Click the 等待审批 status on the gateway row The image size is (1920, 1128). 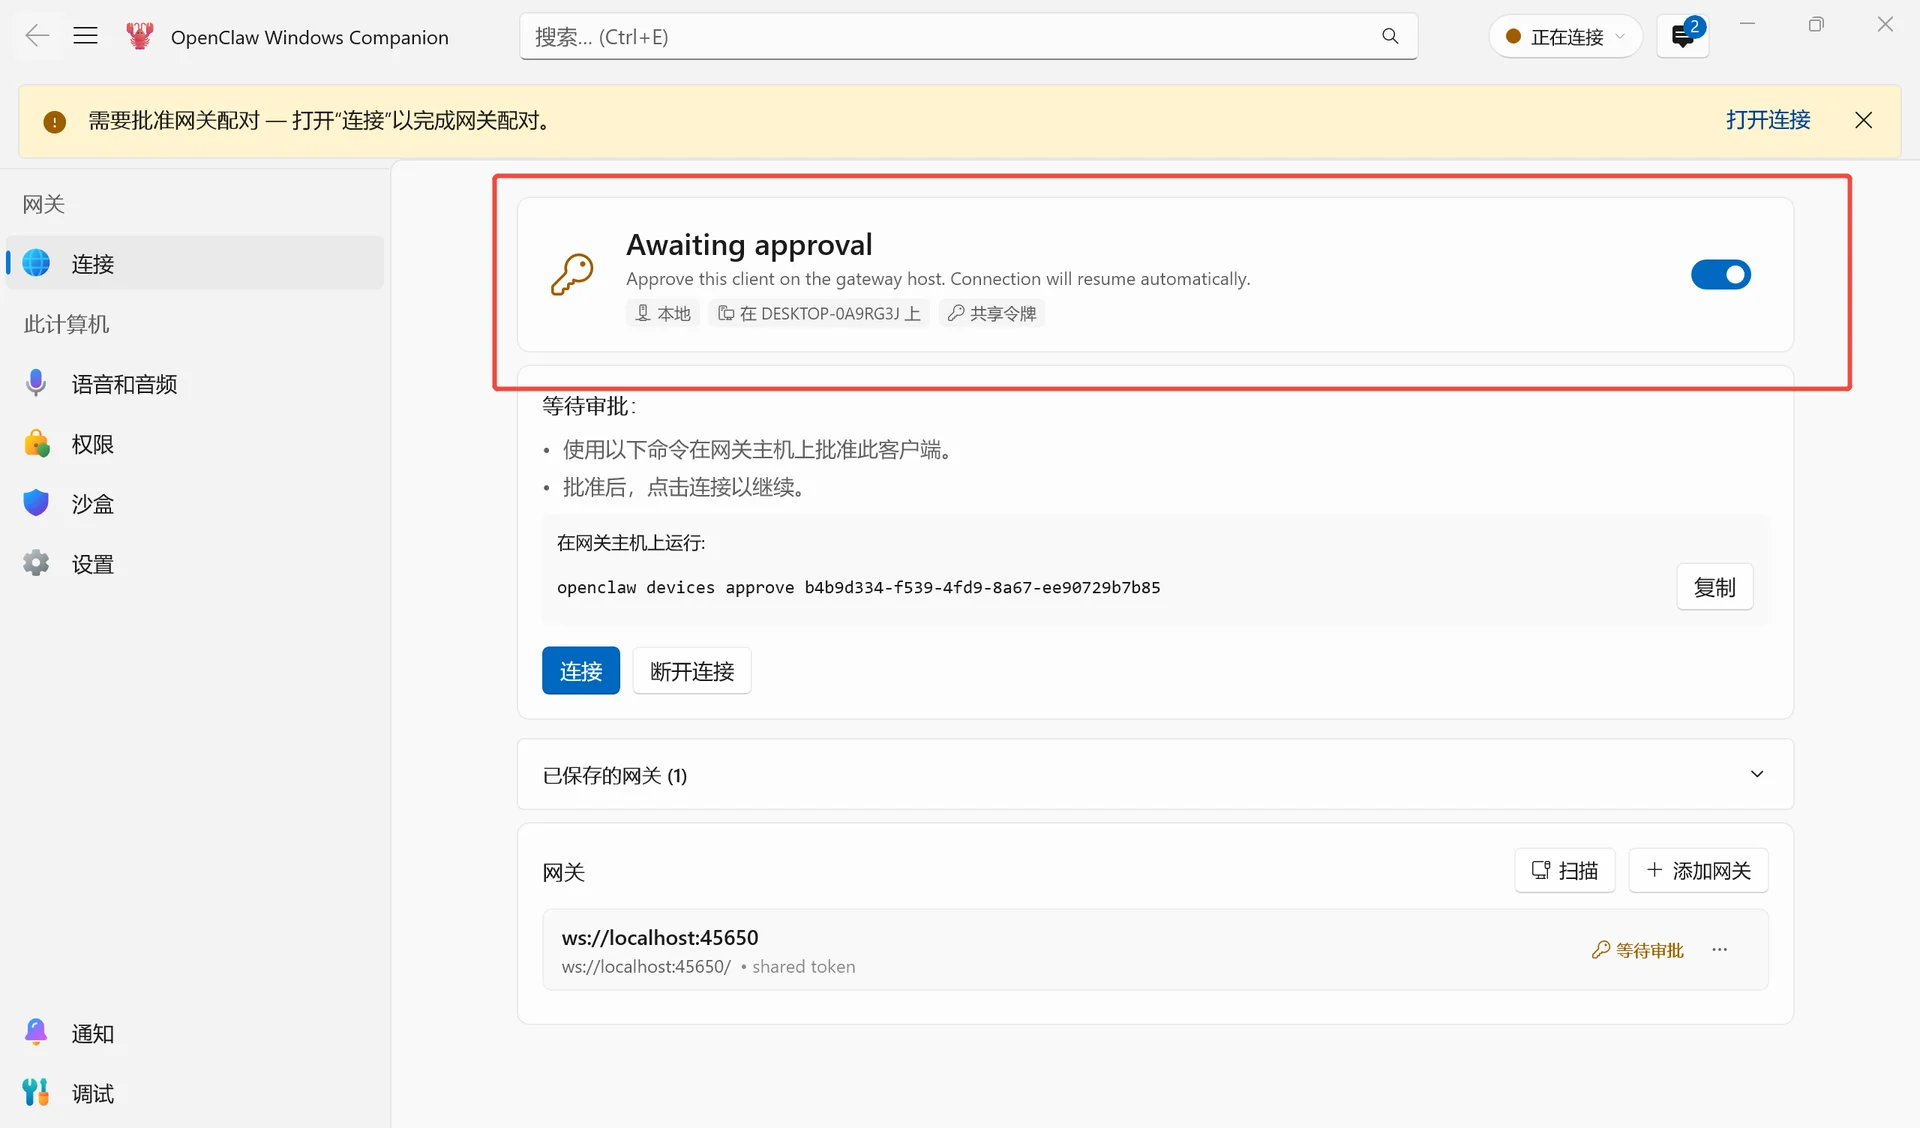pyautogui.click(x=1638, y=950)
